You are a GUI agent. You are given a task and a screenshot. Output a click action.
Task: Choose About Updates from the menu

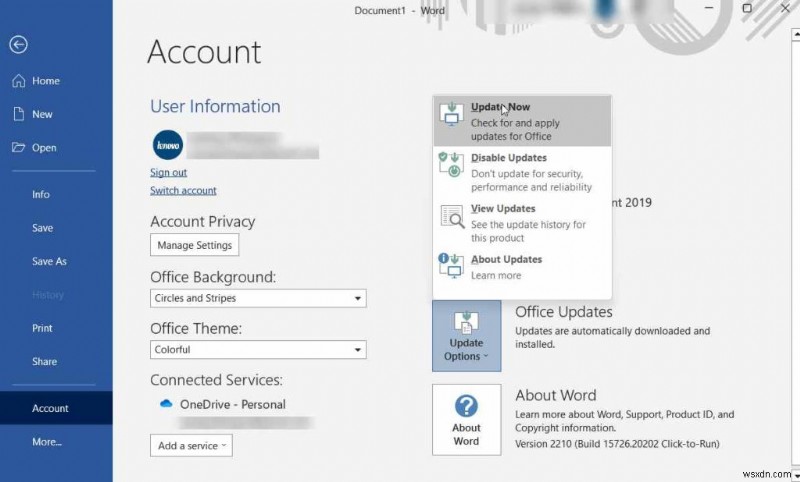(522, 267)
